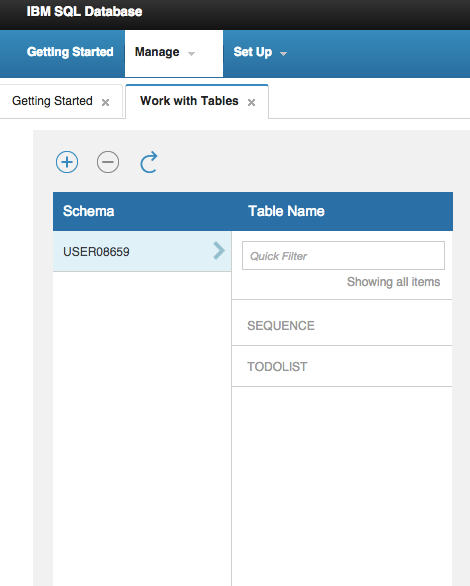Open the Manage dropdown menu

(174, 53)
